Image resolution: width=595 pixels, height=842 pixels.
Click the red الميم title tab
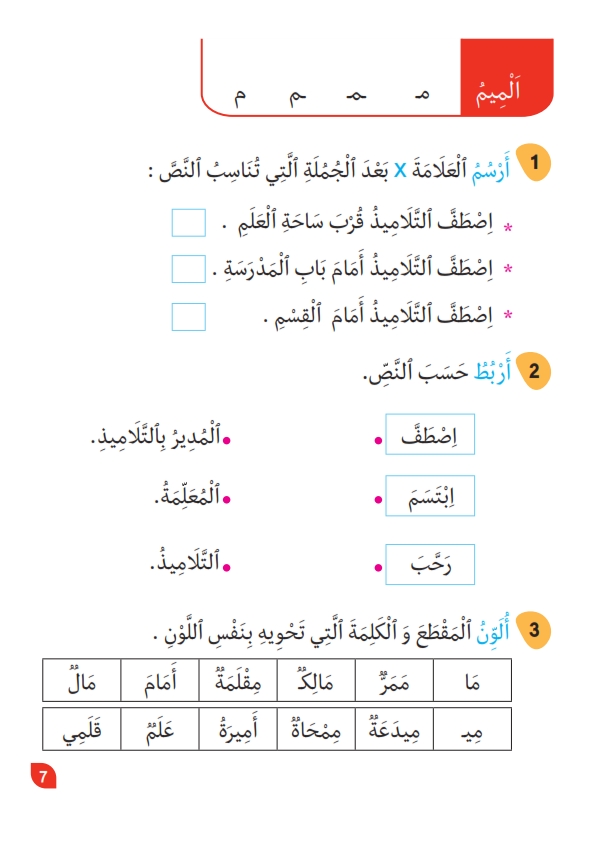506,77
